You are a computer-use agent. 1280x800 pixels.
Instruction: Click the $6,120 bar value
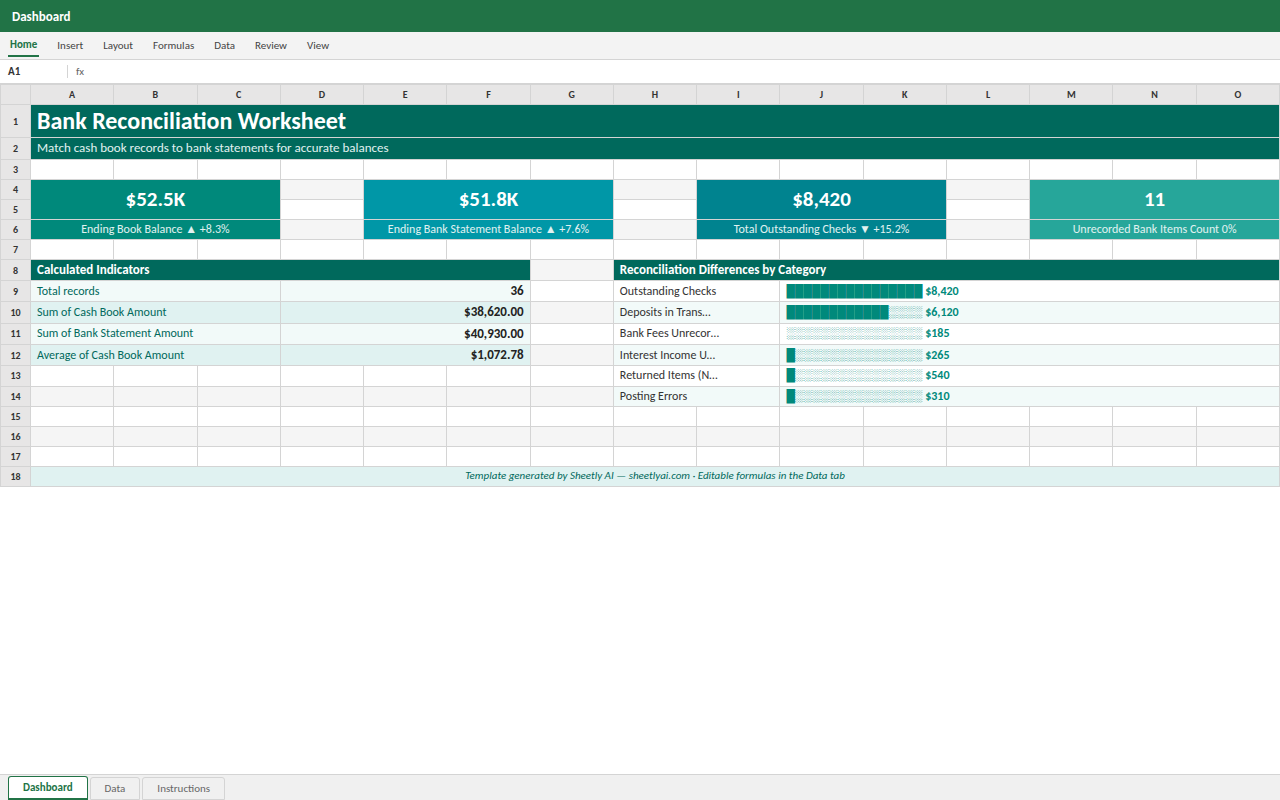click(942, 312)
